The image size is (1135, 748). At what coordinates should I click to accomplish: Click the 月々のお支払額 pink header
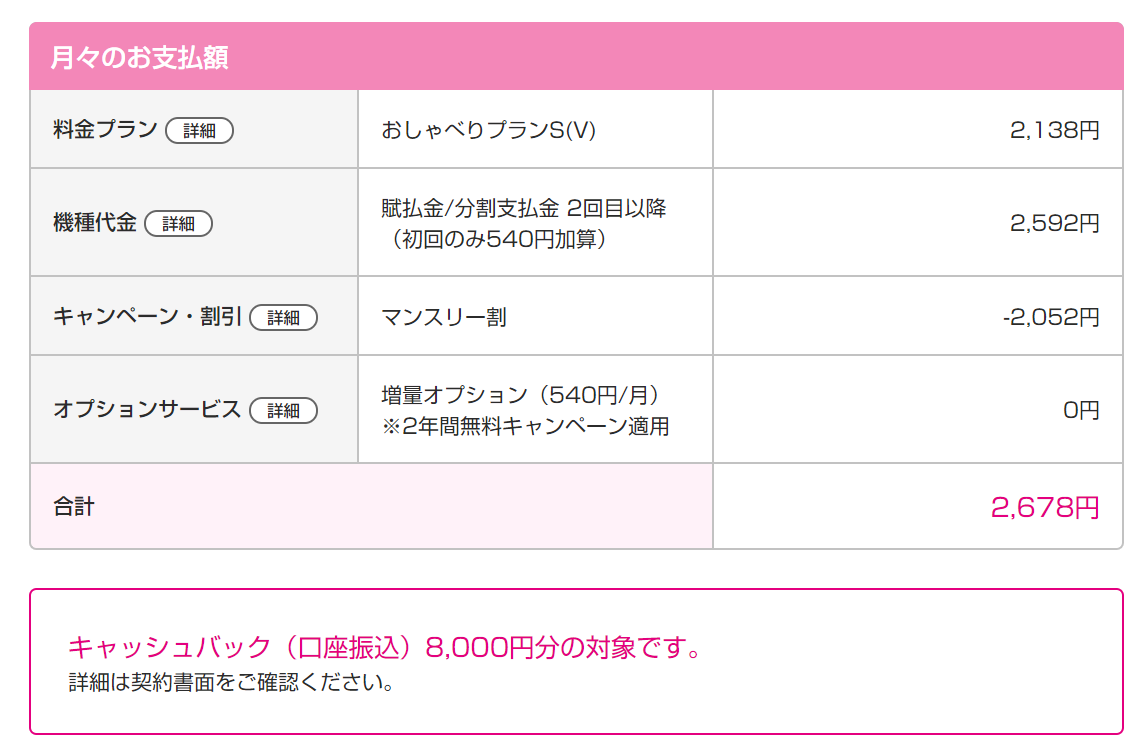coord(576,56)
